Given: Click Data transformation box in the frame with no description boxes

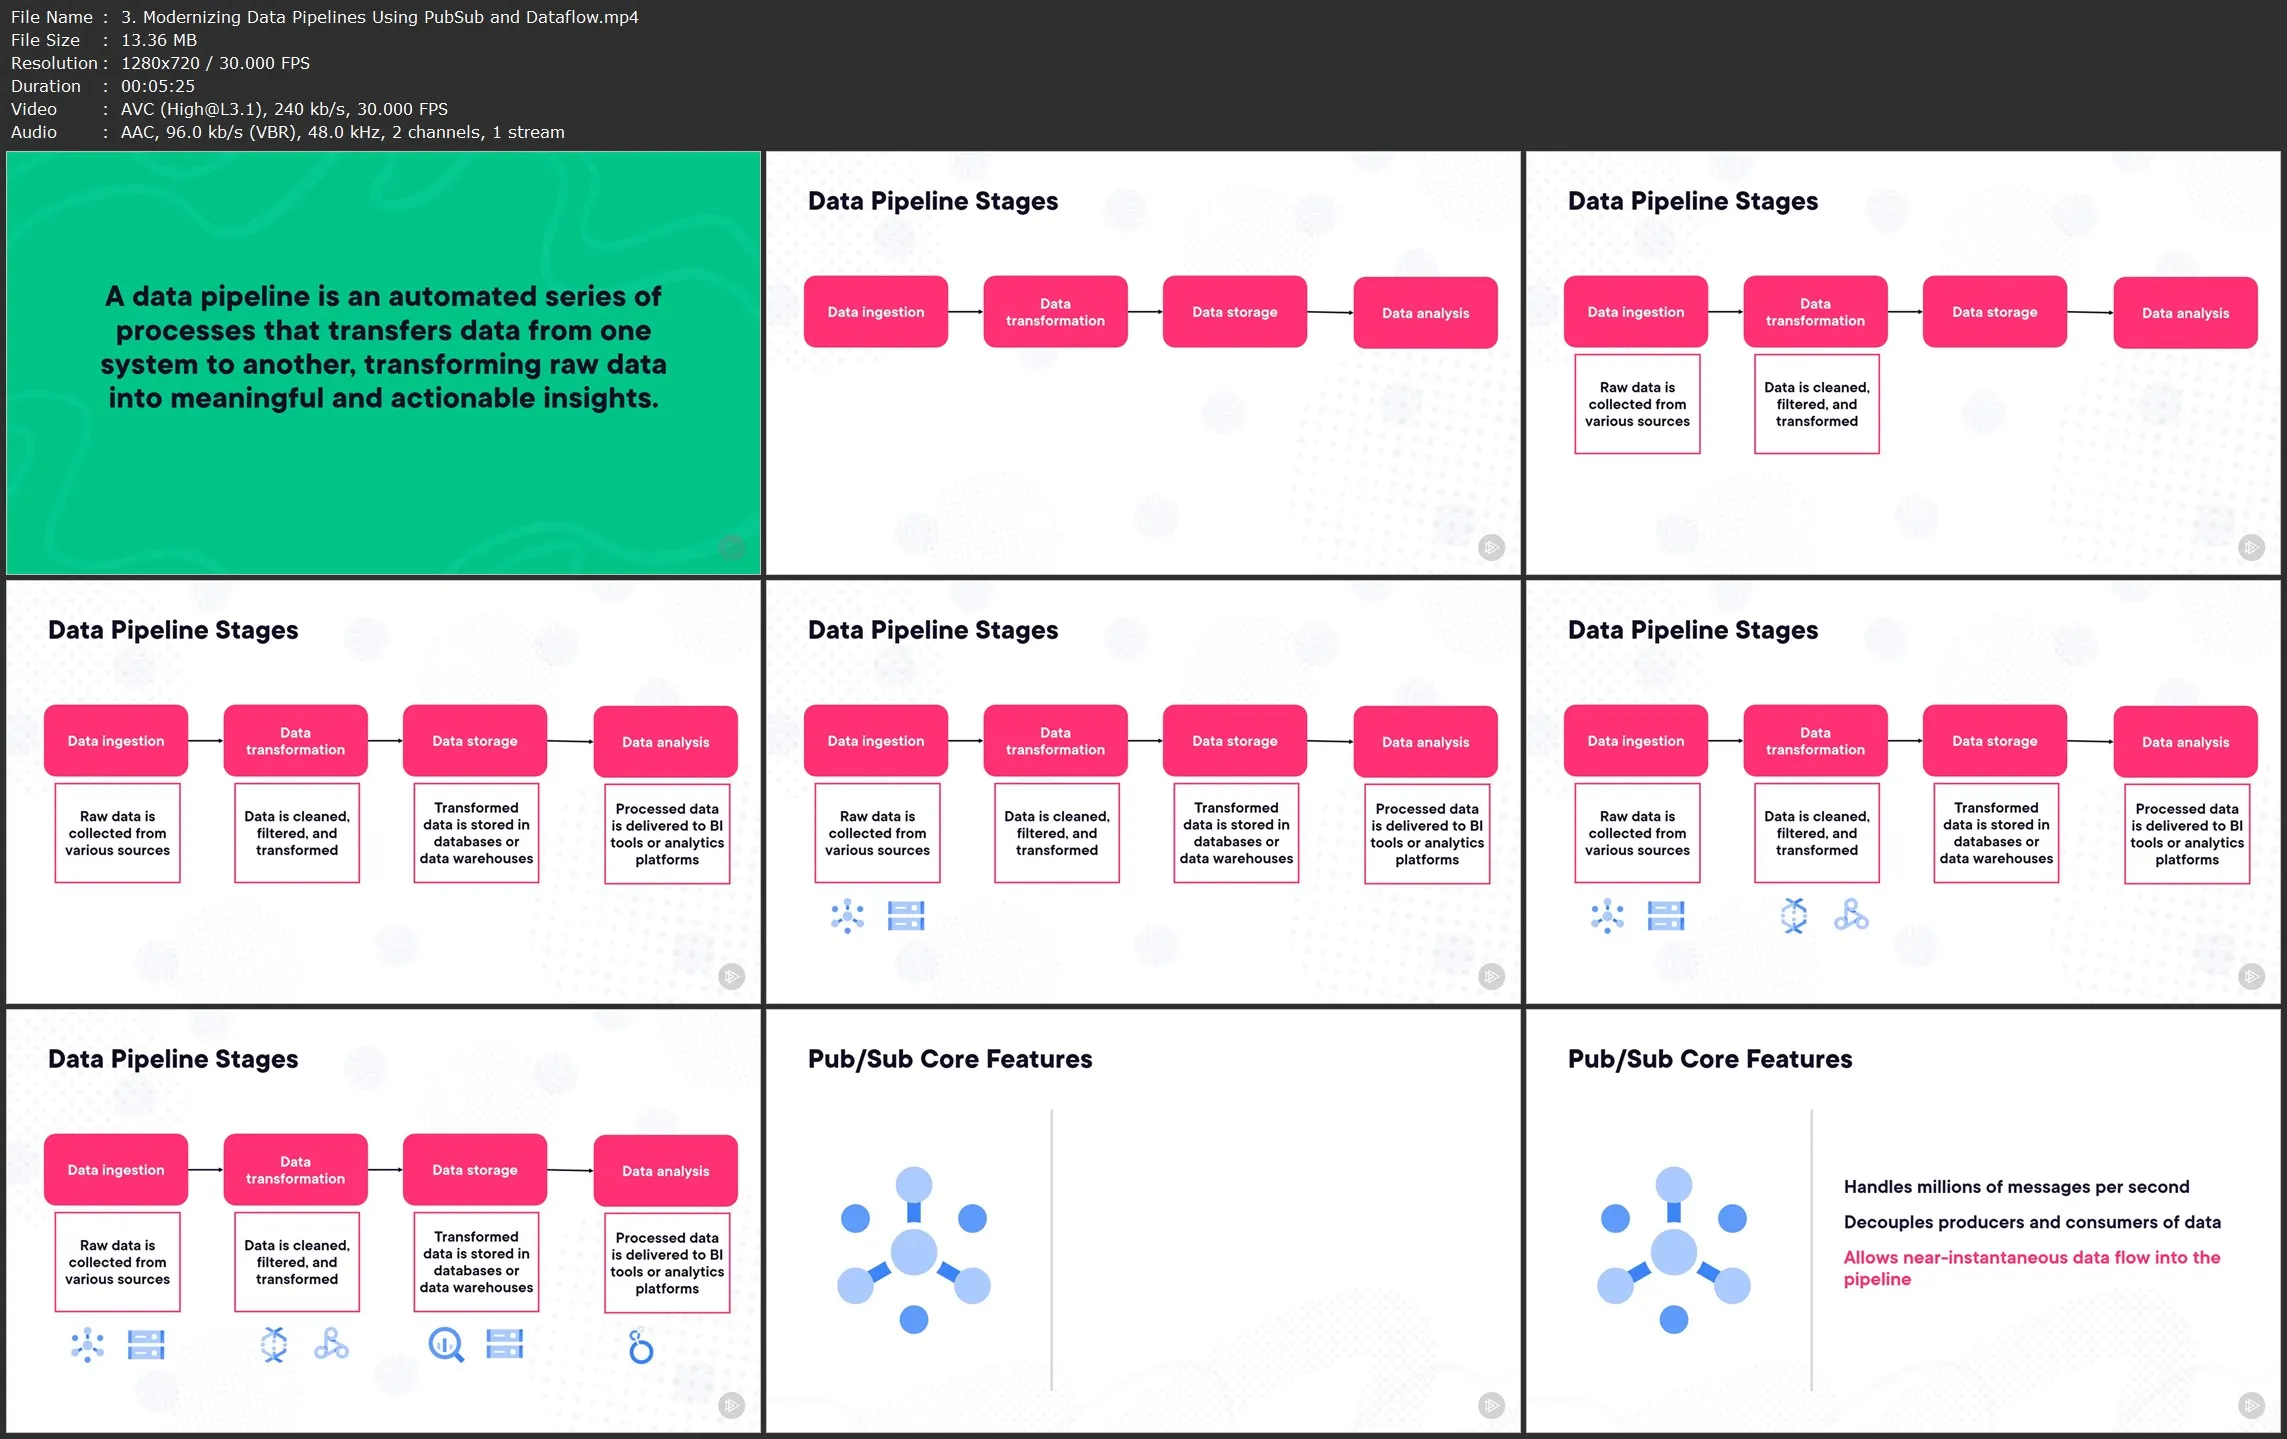Looking at the screenshot, I should click(1055, 312).
